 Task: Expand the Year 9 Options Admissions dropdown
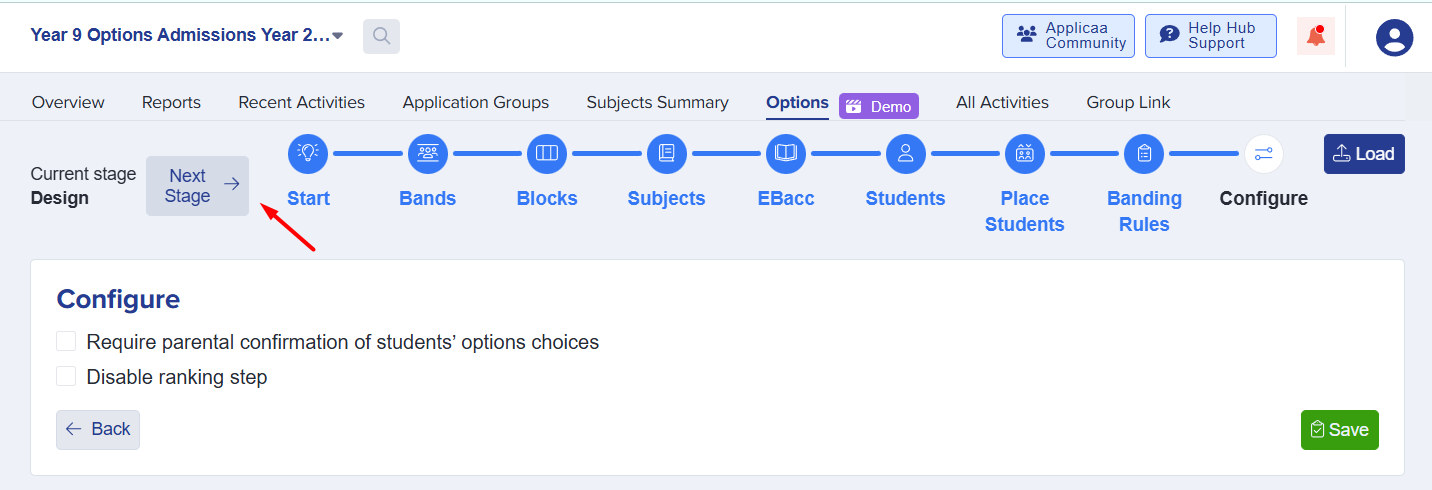pyautogui.click(x=338, y=36)
